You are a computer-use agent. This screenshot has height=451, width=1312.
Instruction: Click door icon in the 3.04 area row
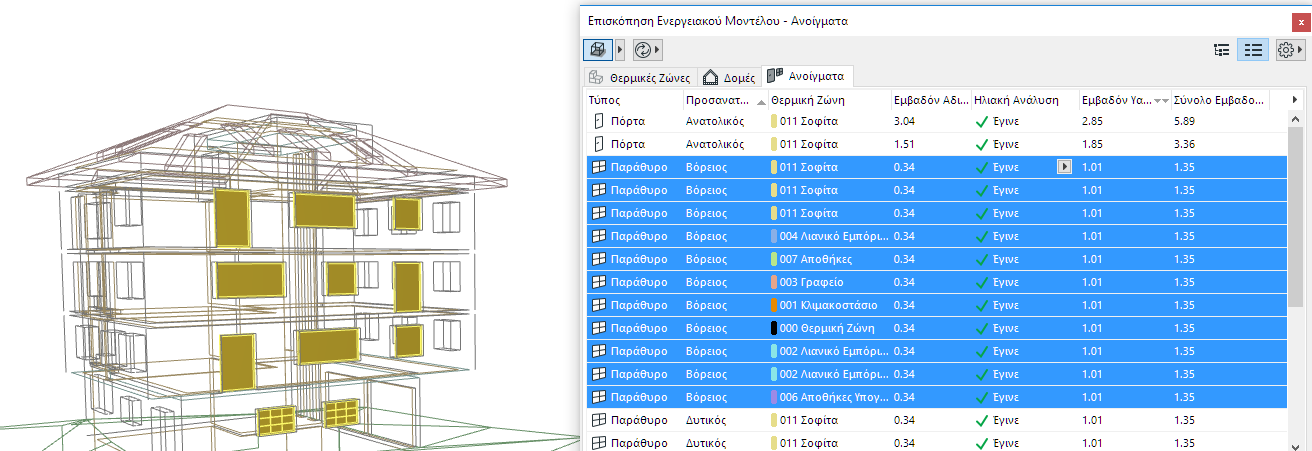click(599, 121)
